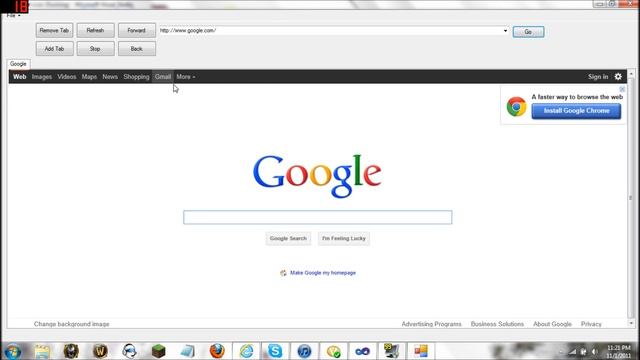Open the About Google link
This screenshot has height=360, width=640.
[552, 324]
